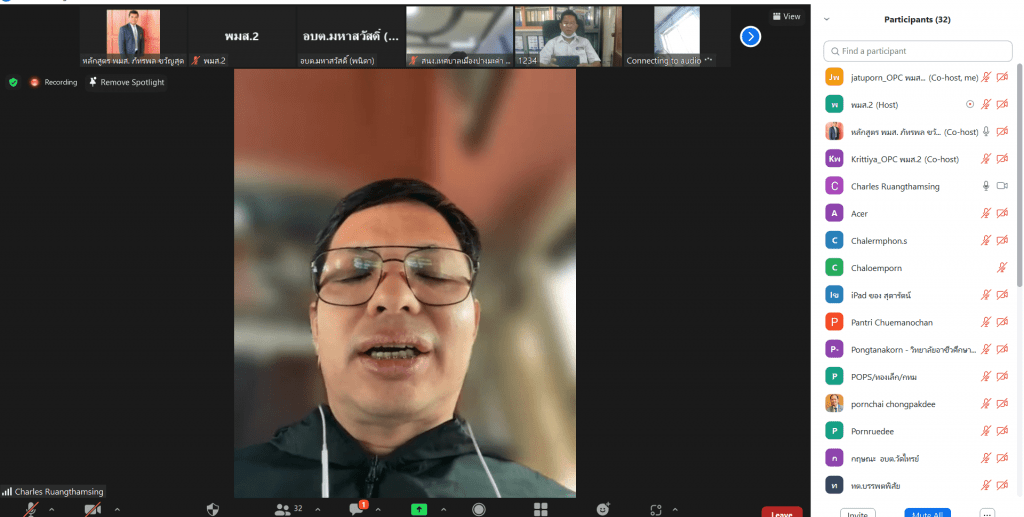Toggle Charles Ruangthamsing's microphone in participants list
The height and width of the screenshot is (517, 1024).
[x=985, y=186]
